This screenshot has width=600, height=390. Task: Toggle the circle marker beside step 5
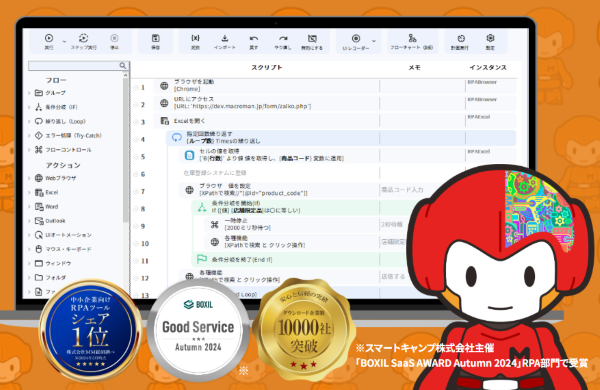[136, 157]
